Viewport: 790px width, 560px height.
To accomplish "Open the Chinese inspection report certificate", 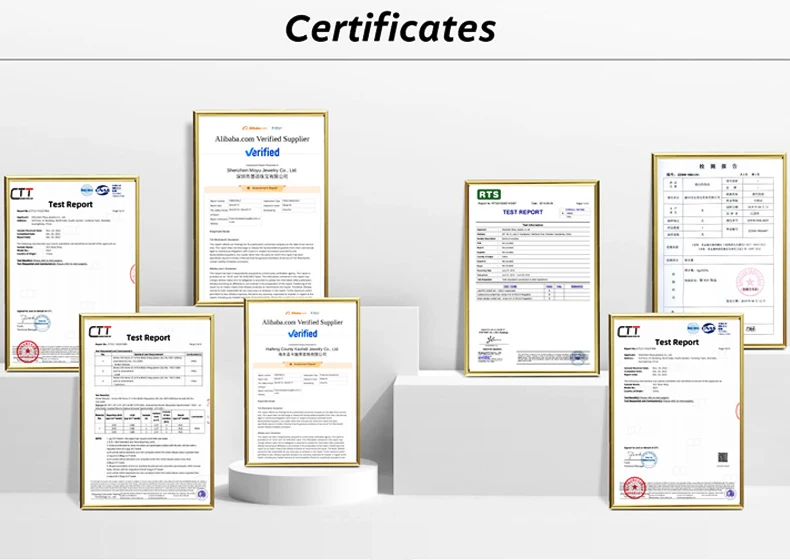I will tap(718, 248).
